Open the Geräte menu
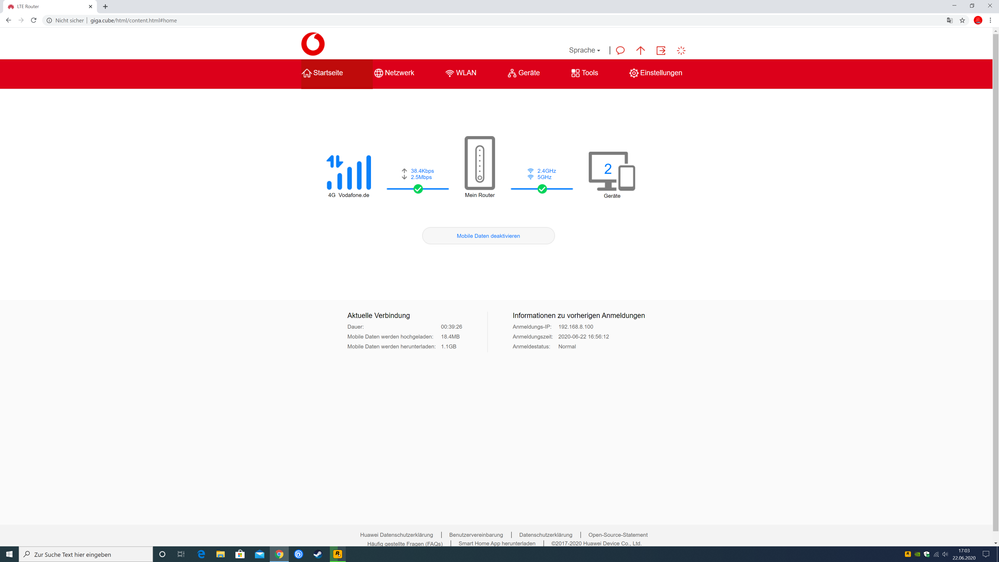Screen dimensions: 999x562 coord(524,73)
